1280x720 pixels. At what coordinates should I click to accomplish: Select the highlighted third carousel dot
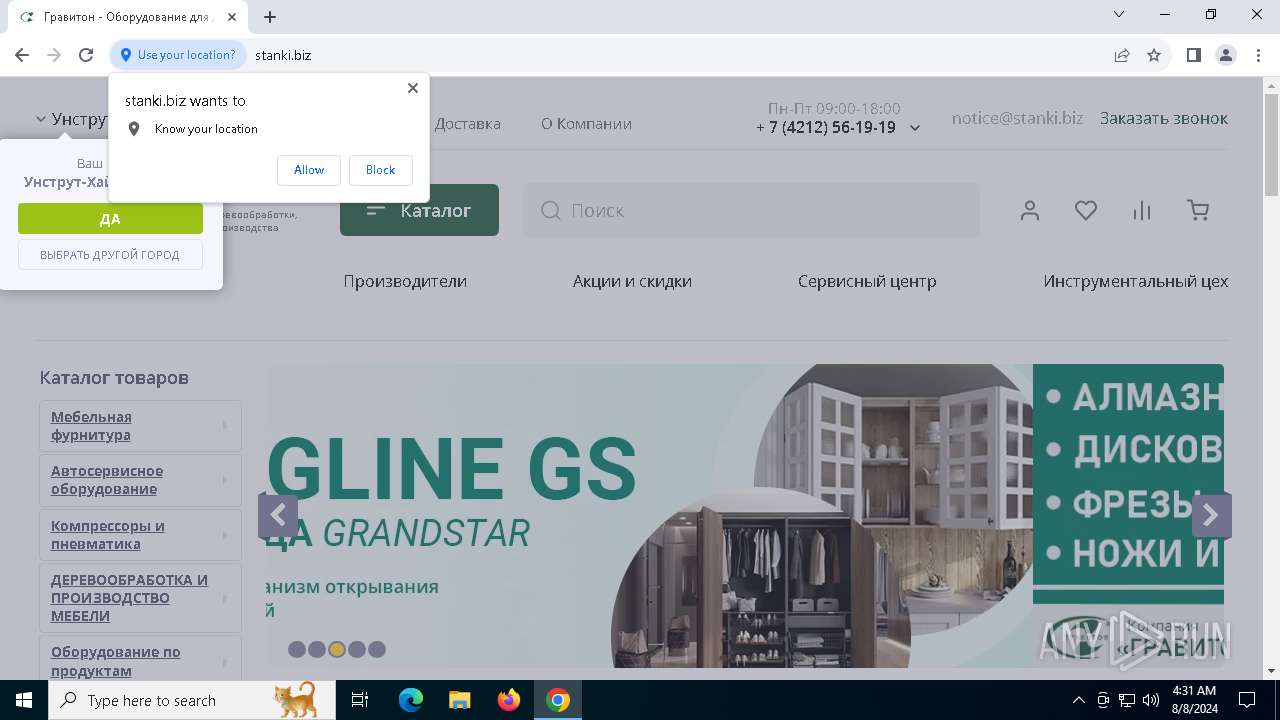click(x=337, y=650)
